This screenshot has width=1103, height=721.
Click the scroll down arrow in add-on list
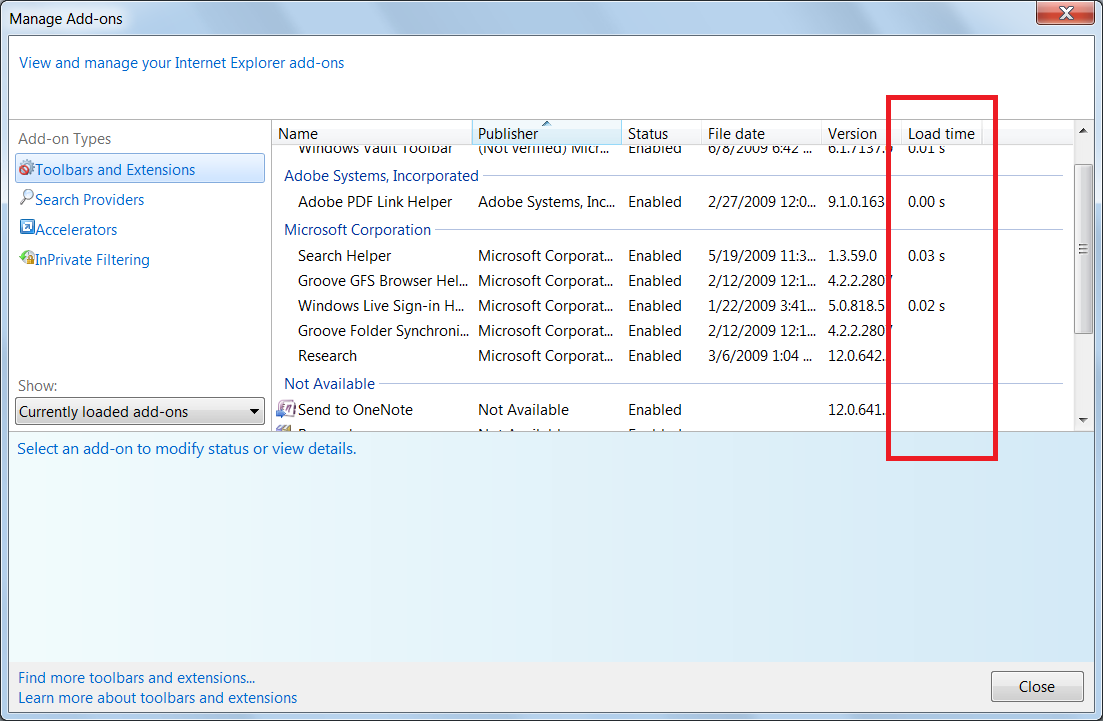[1083, 421]
